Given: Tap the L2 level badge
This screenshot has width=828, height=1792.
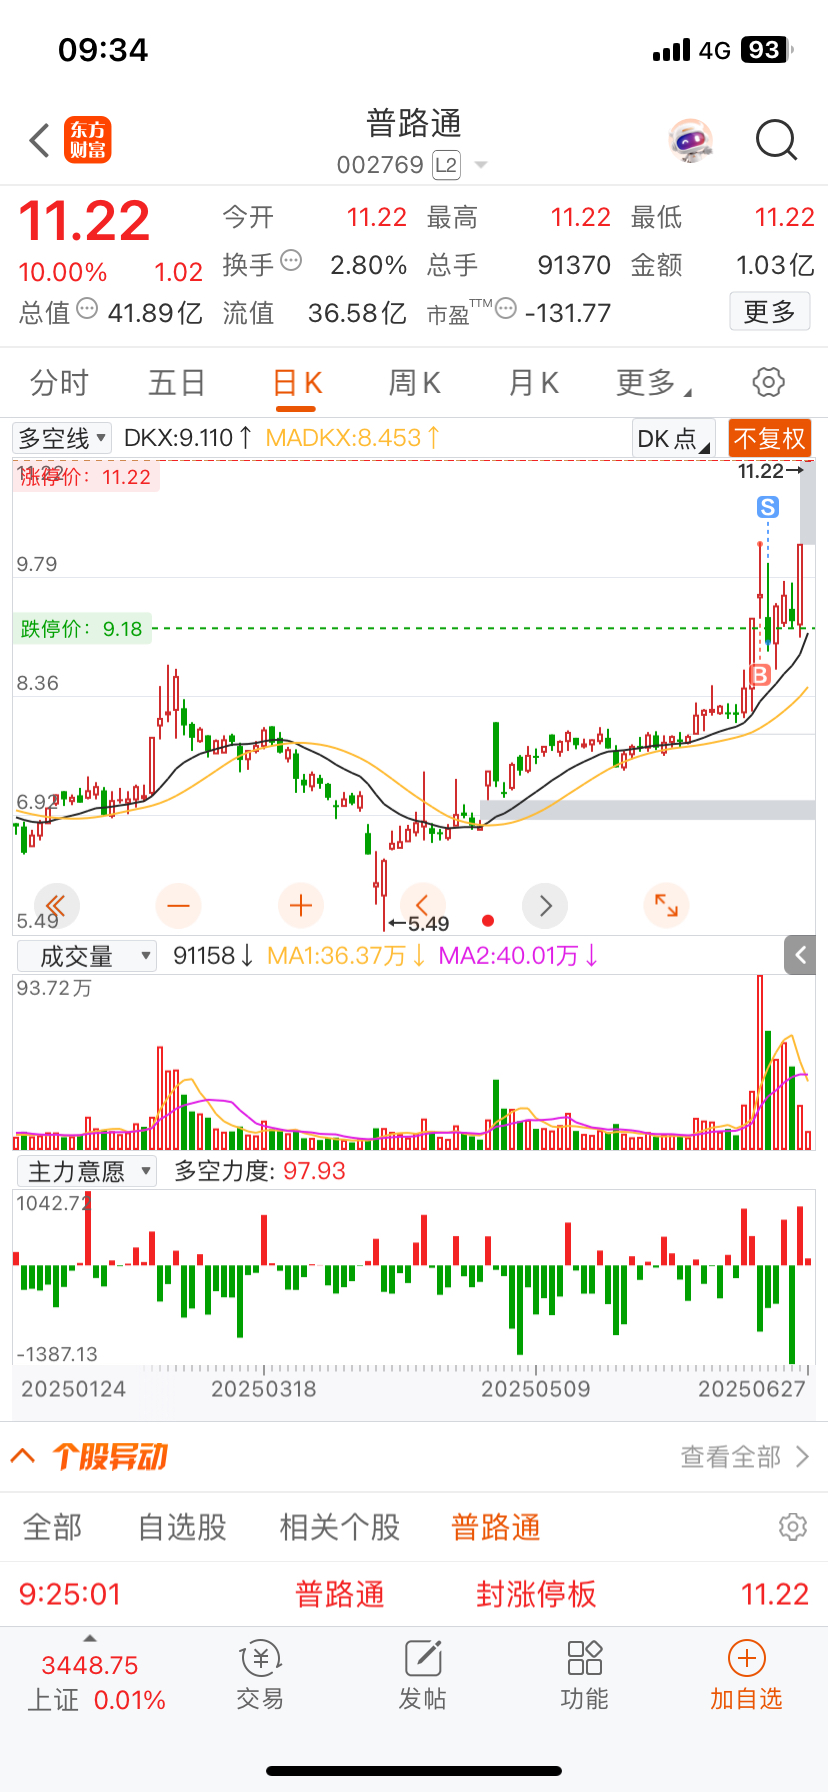Looking at the screenshot, I should click(446, 165).
